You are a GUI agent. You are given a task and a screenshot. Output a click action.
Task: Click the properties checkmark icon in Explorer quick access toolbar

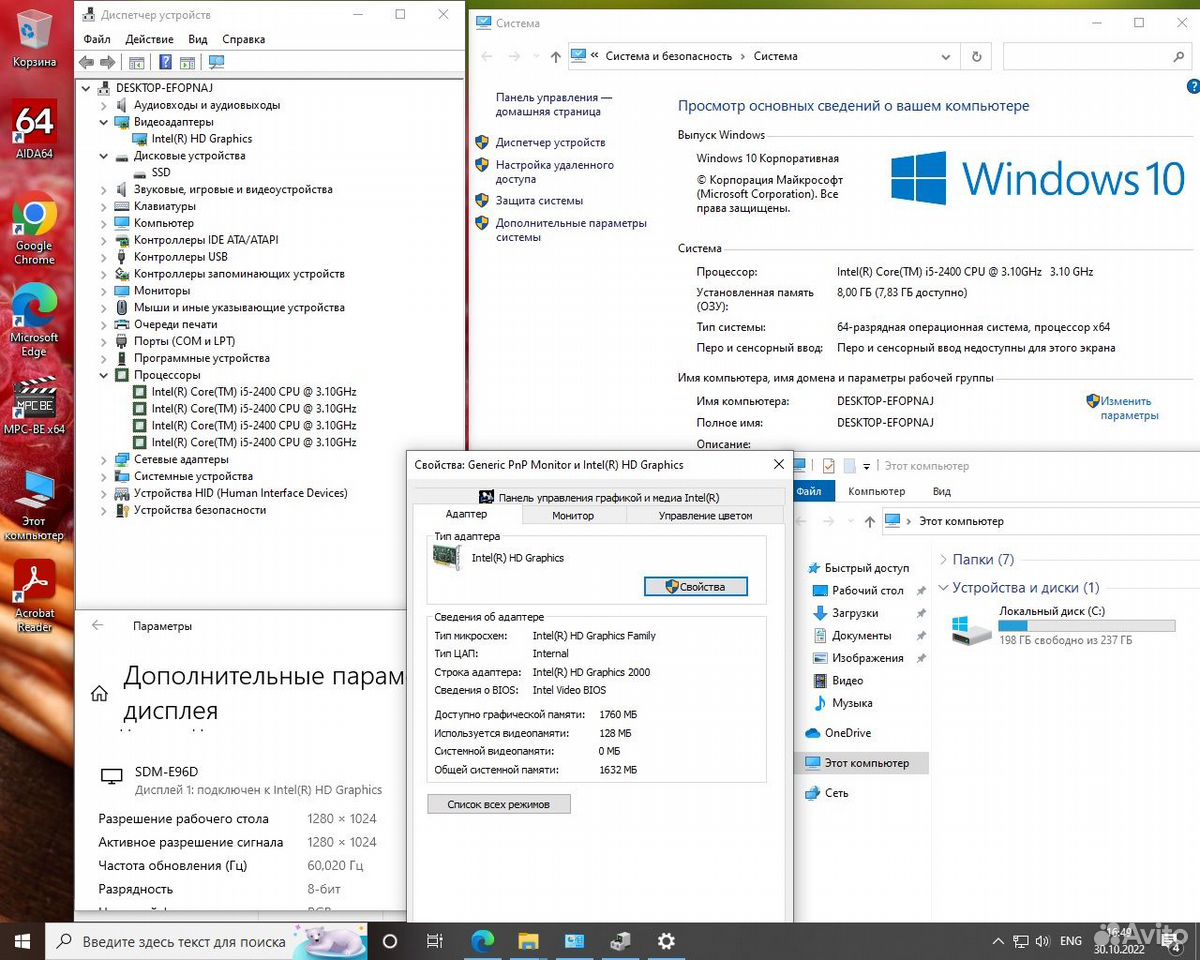(x=828, y=466)
